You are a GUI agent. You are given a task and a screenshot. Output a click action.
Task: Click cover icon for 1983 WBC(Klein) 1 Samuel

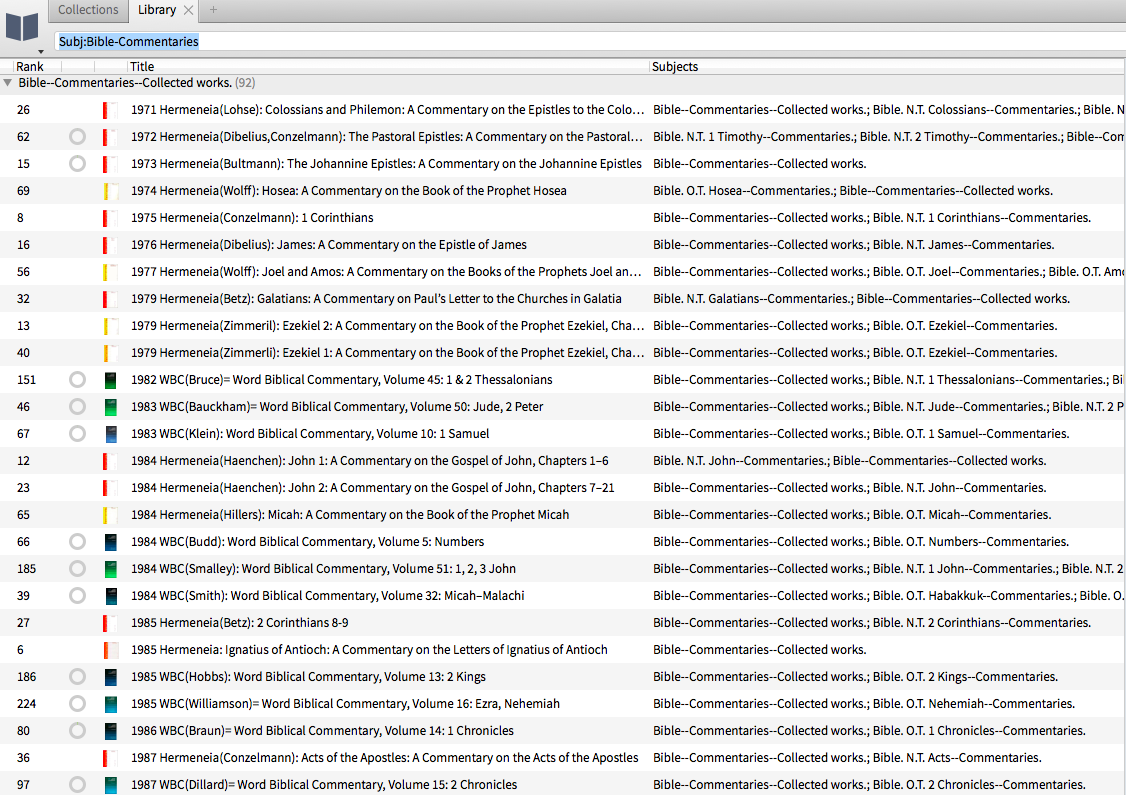click(x=110, y=434)
